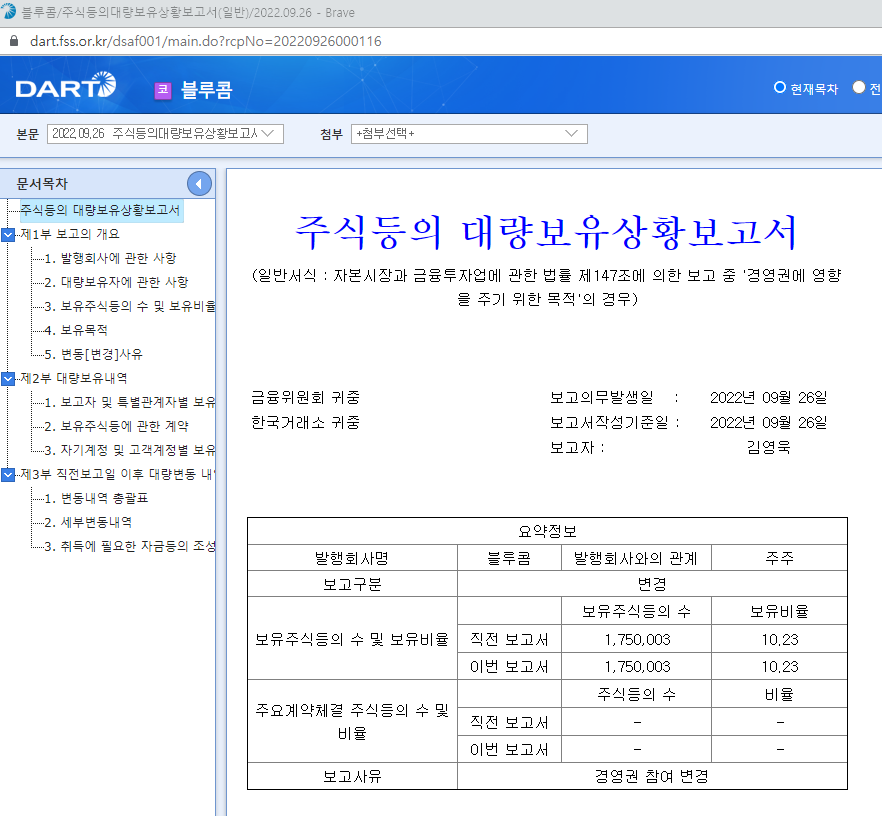882x816 pixels.
Task: Click the report title 주식등의 대량보유상황보고서
Action: tap(546, 232)
